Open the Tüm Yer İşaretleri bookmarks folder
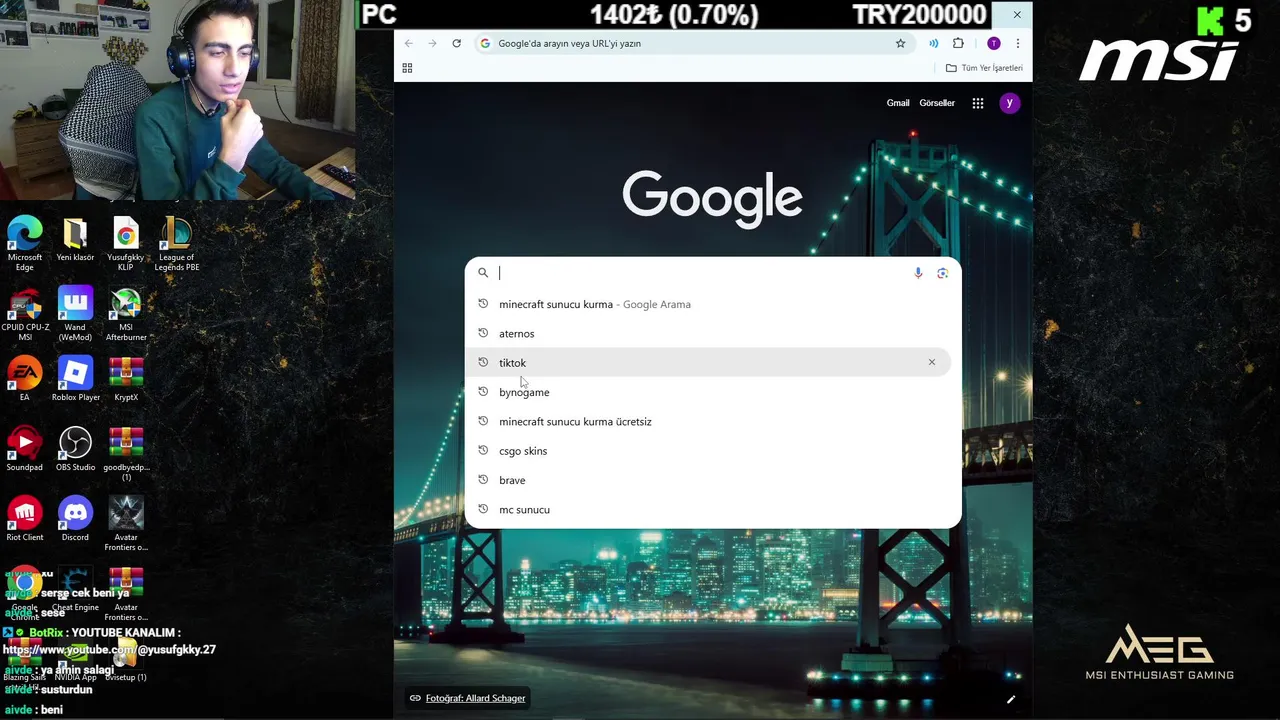This screenshot has width=1280, height=720. (x=984, y=68)
